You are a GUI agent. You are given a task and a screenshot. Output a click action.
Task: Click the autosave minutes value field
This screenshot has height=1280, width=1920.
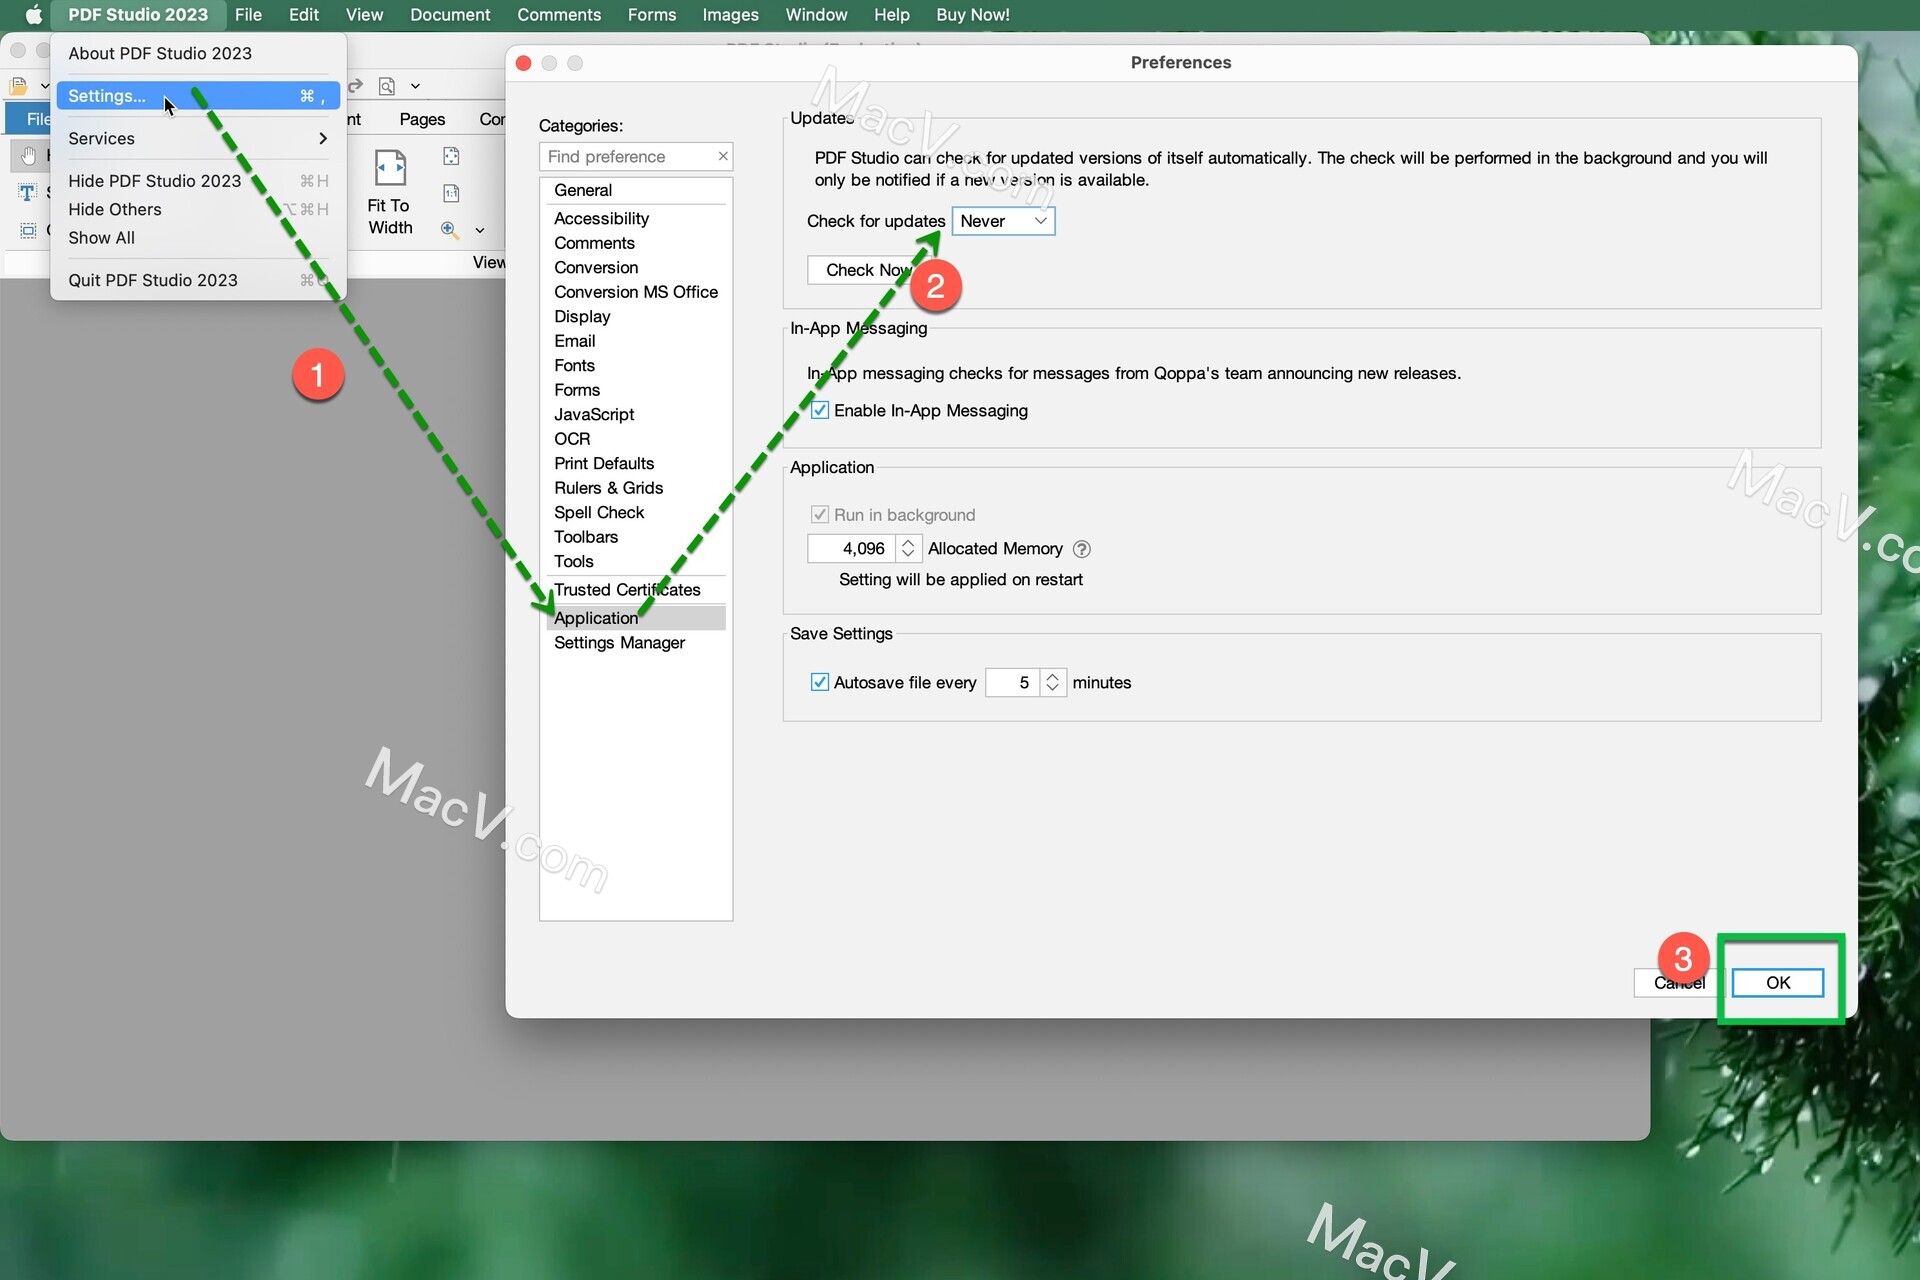point(1012,682)
